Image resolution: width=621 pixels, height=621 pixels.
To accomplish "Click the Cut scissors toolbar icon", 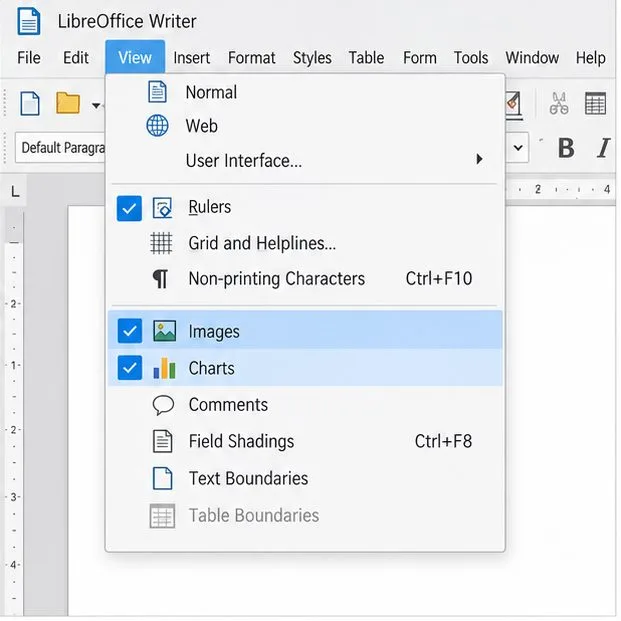I will pyautogui.click(x=559, y=103).
